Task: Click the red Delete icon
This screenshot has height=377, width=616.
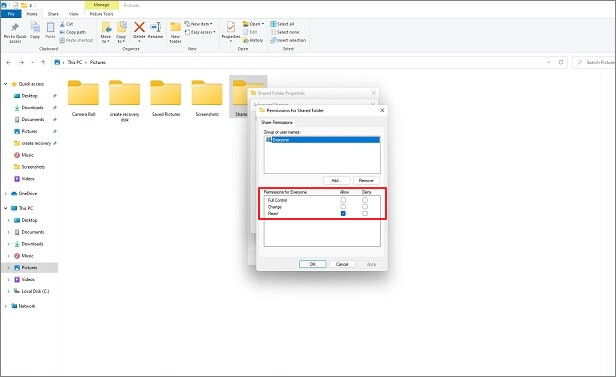Action: (139, 27)
